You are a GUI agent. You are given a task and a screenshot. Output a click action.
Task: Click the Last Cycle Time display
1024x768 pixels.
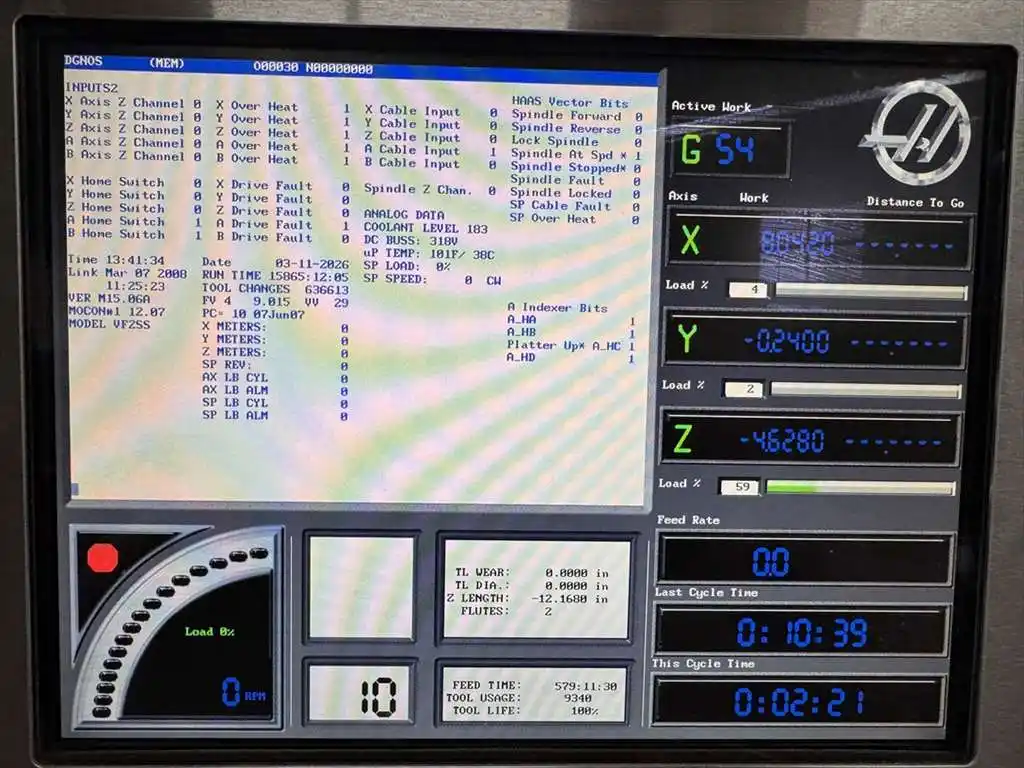[x=801, y=632]
